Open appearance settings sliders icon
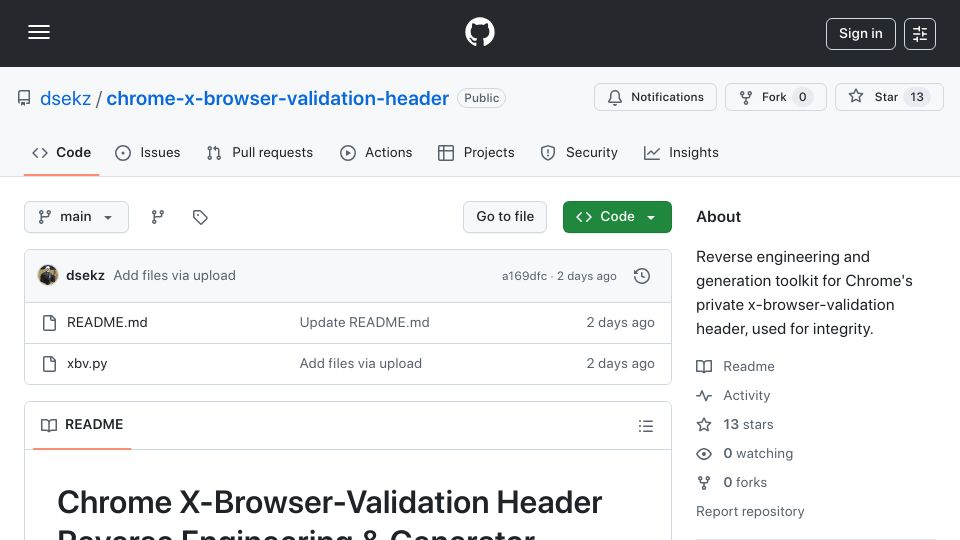Image resolution: width=960 pixels, height=540 pixels. [920, 34]
